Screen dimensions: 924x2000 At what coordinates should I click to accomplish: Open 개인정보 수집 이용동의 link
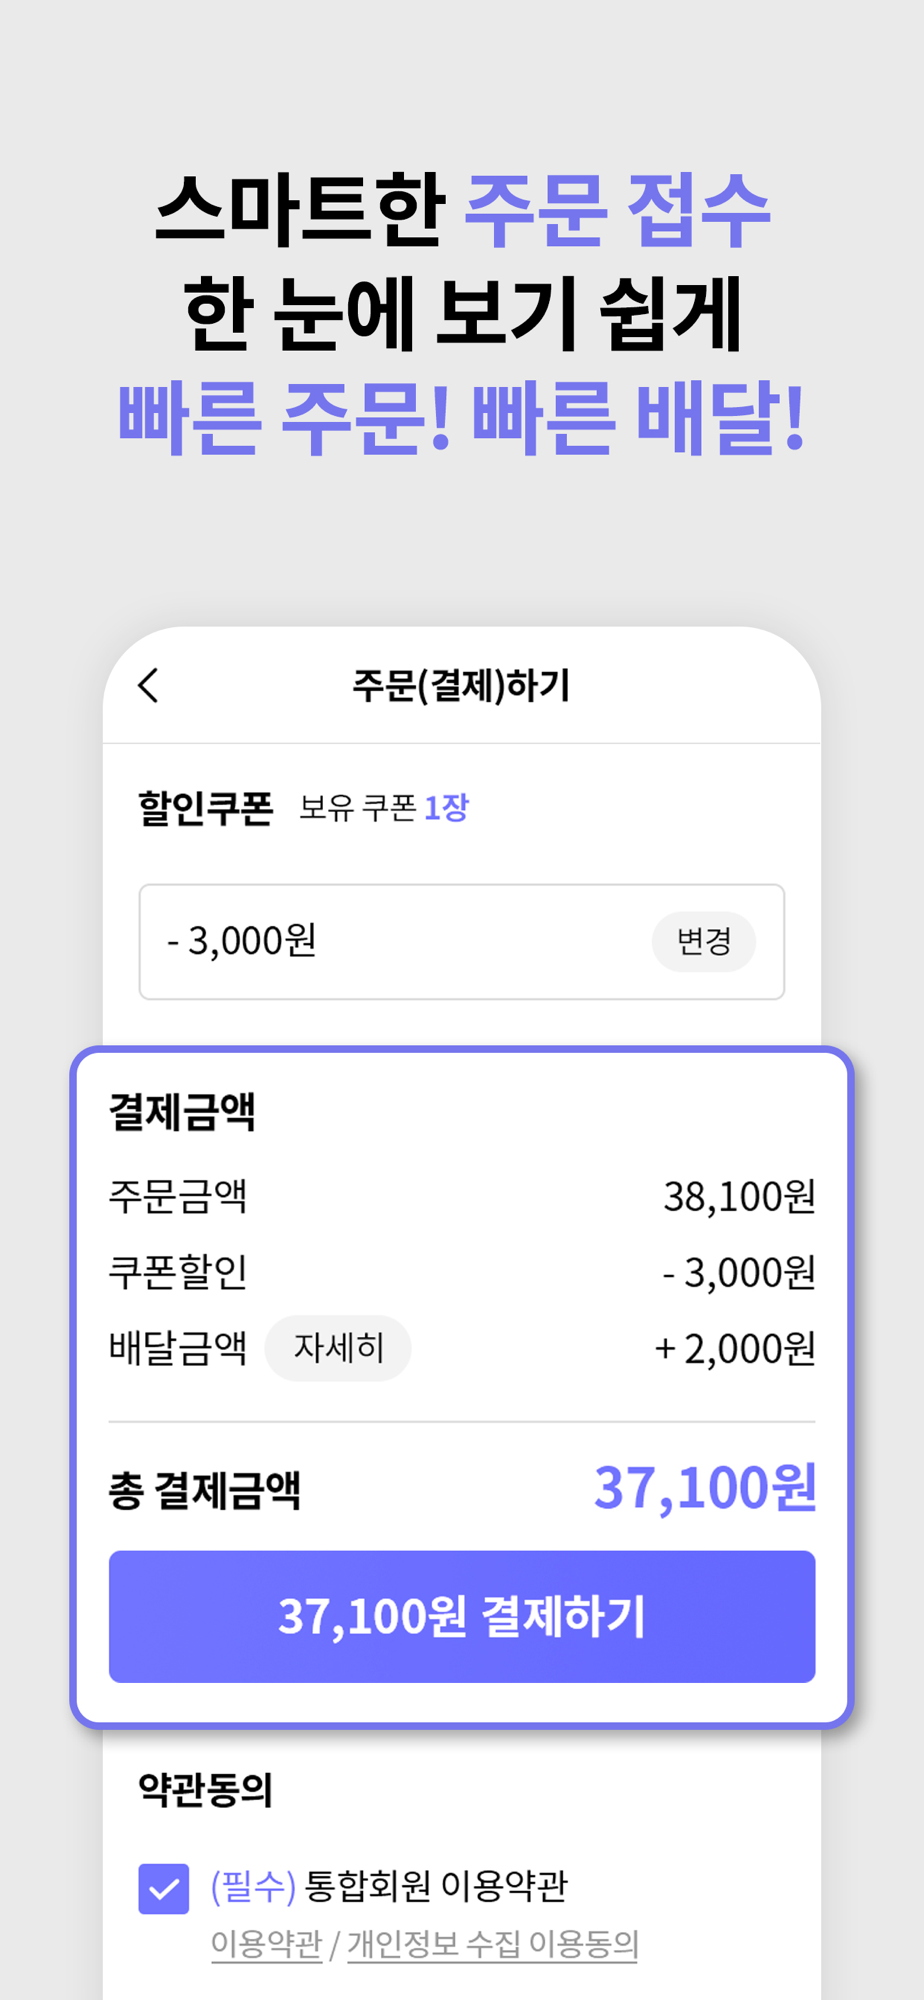click(492, 1944)
